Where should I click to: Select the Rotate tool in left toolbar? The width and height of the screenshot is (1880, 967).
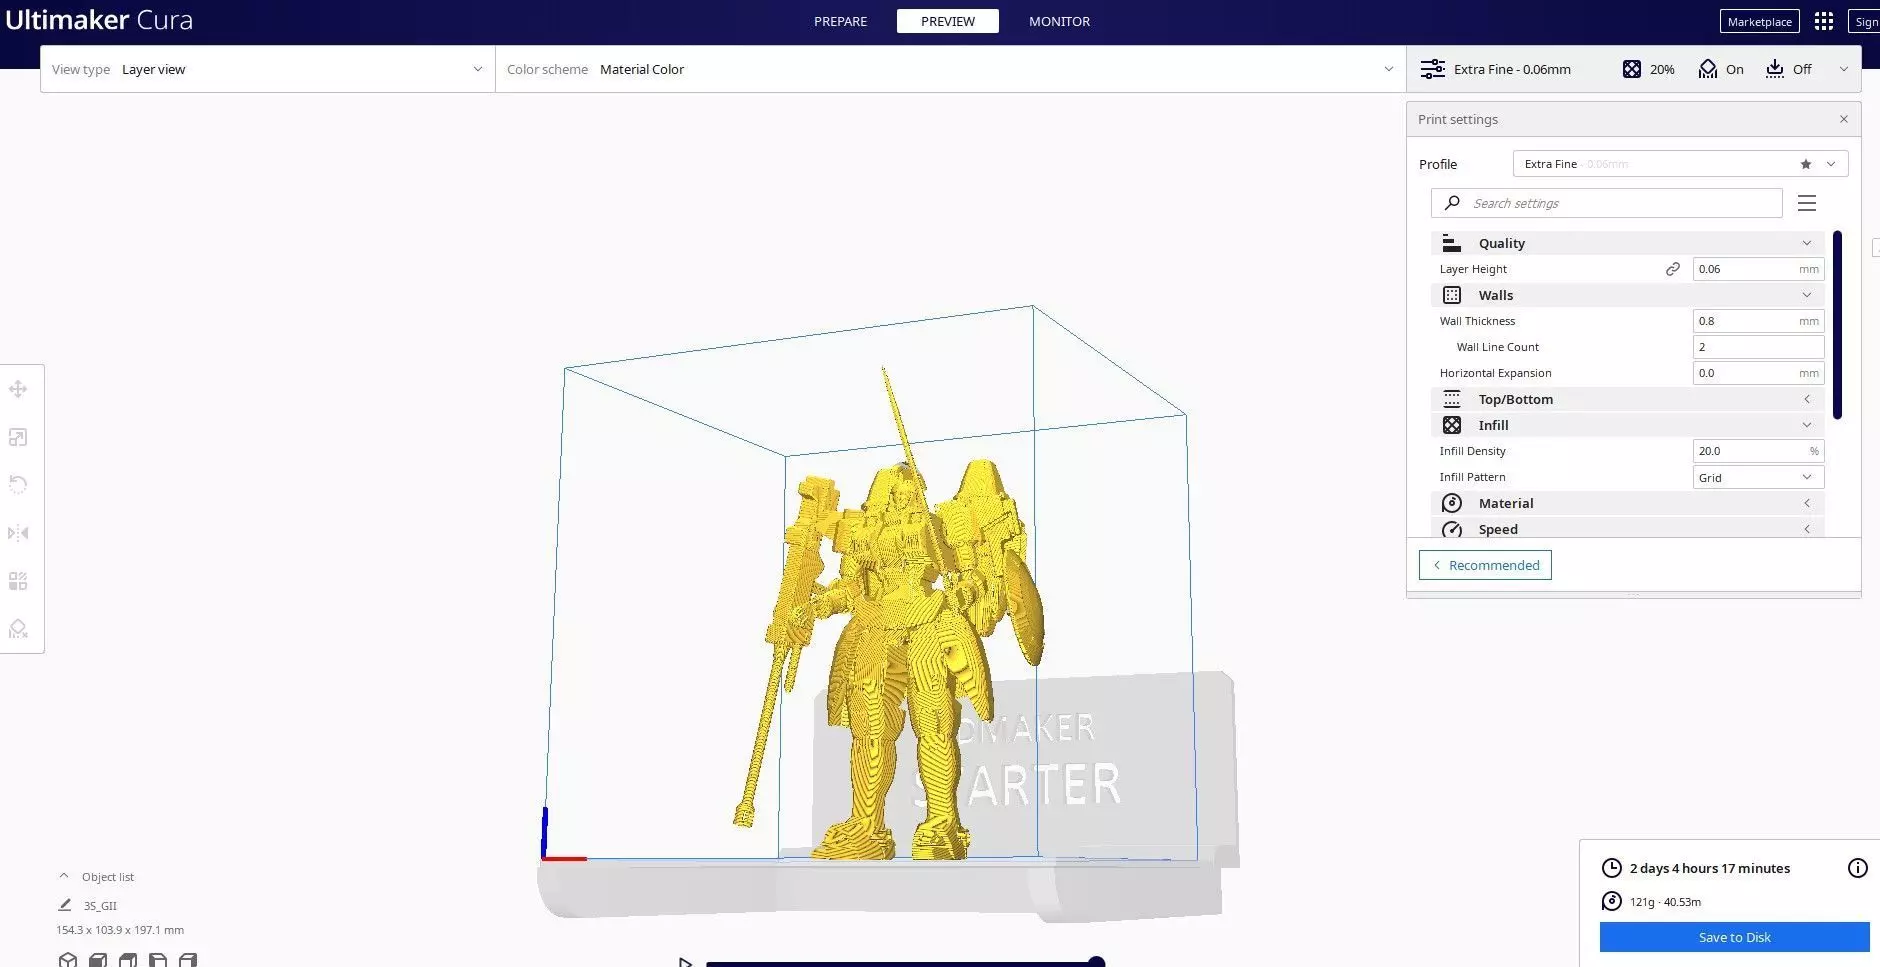click(x=18, y=485)
